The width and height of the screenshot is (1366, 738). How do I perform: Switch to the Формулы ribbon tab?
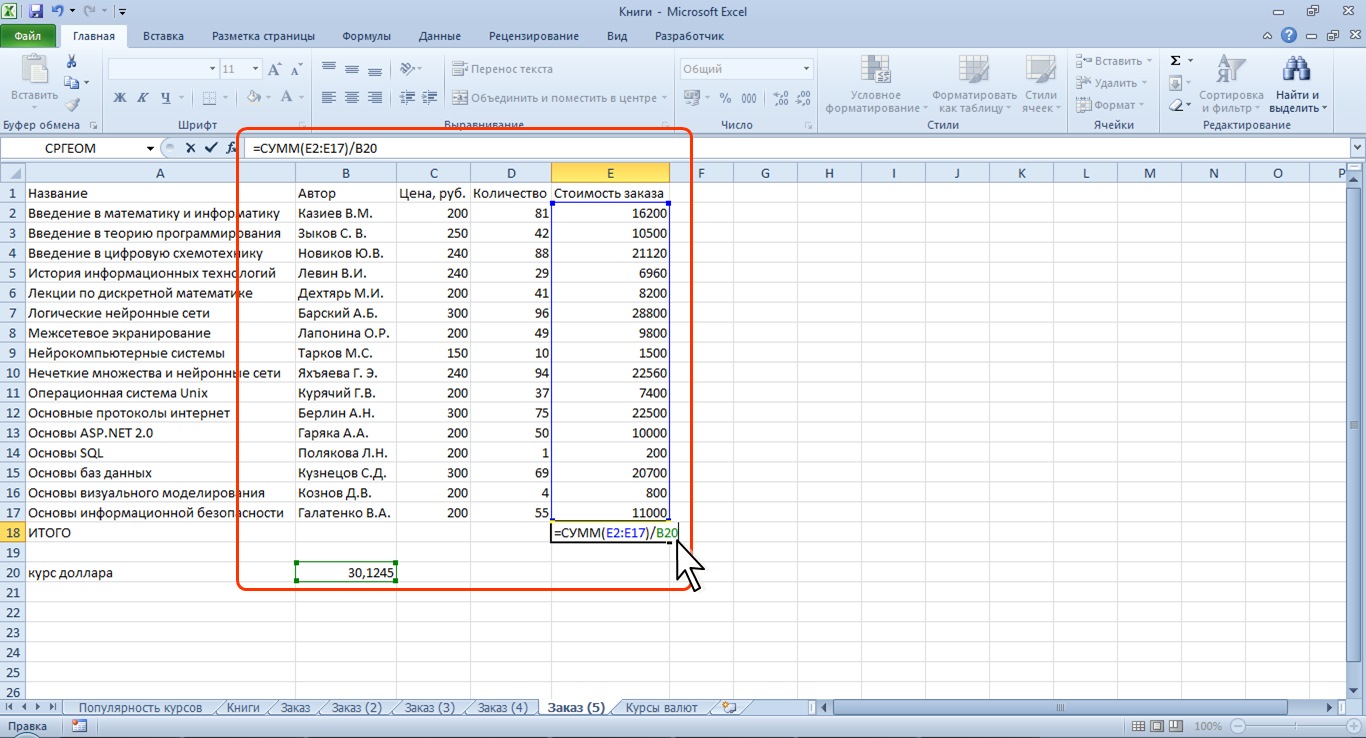(366, 36)
